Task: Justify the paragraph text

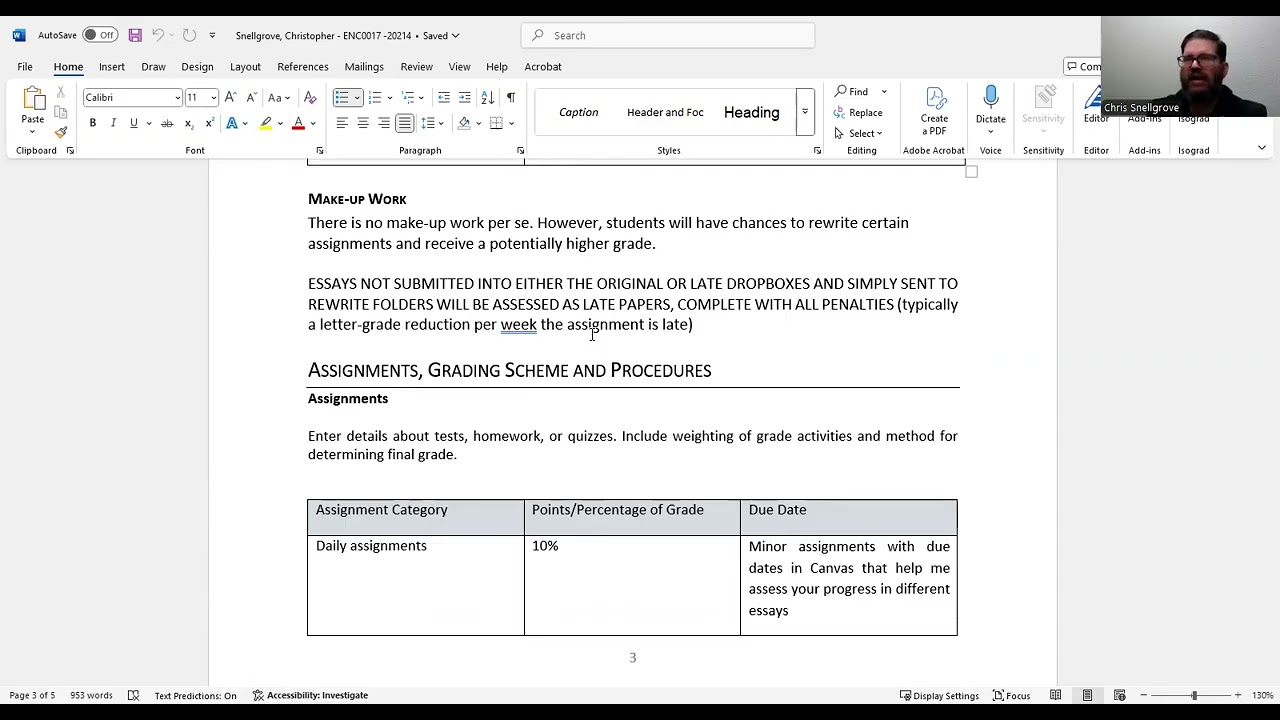Action: pos(405,123)
